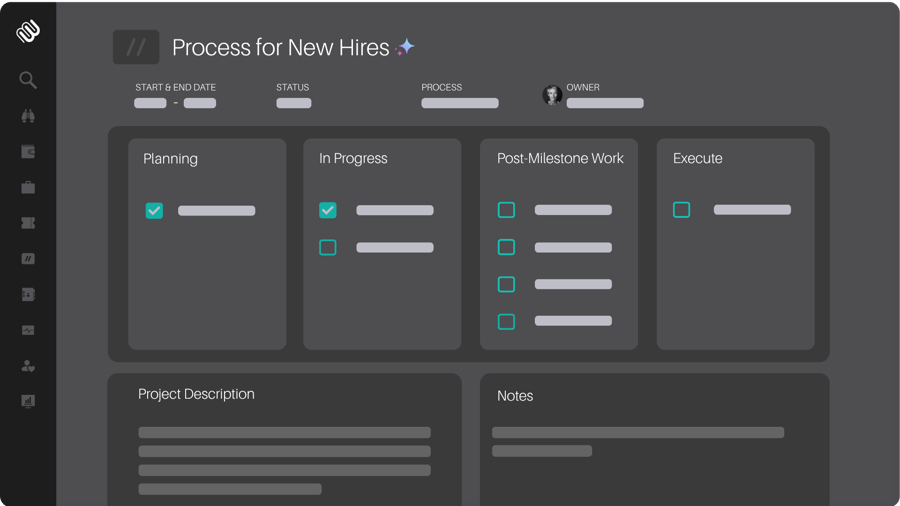The width and height of the screenshot is (900, 506).
Task: Open the people-heart icon in the sidebar
Action: [28, 366]
